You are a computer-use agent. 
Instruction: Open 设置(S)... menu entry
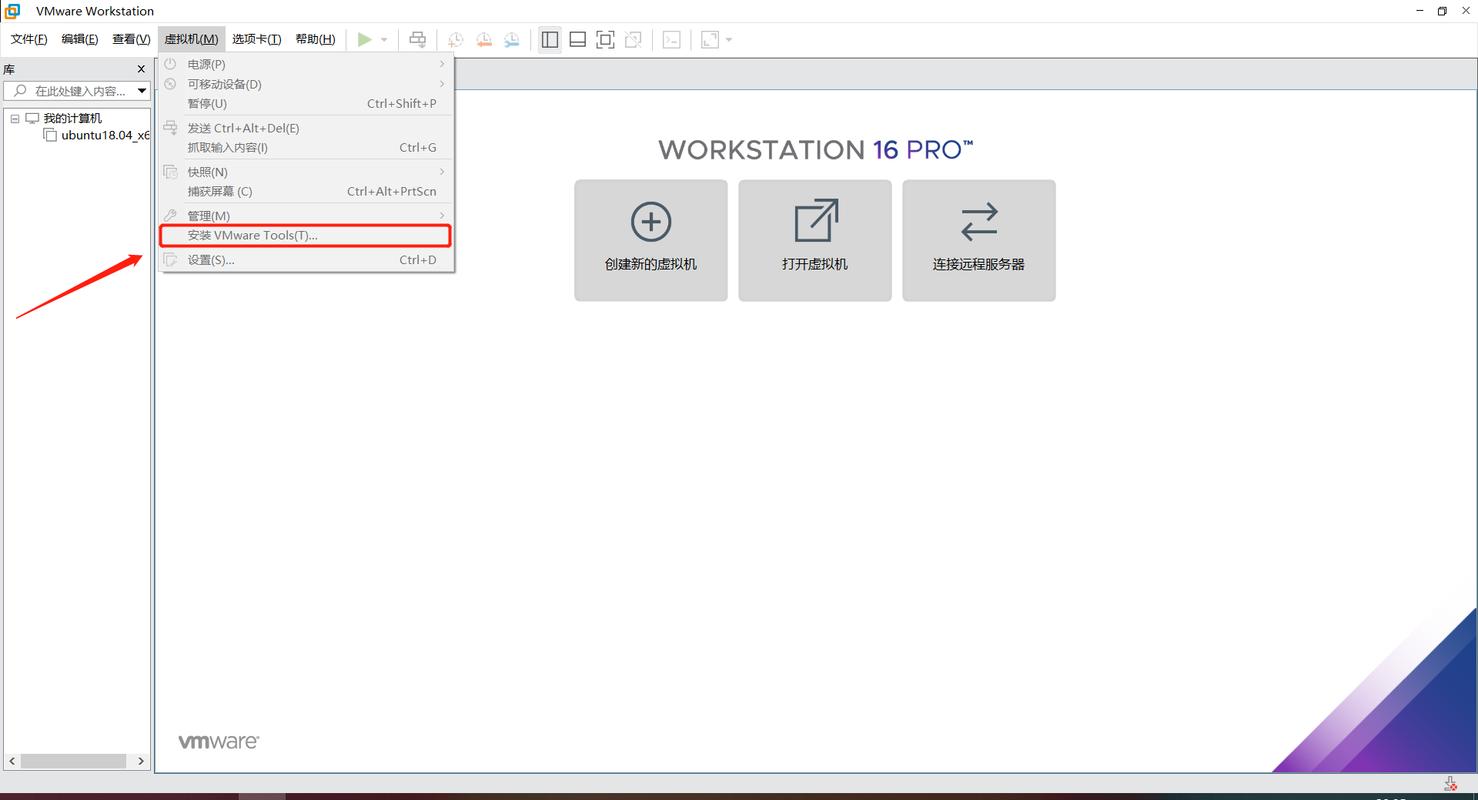[x=305, y=260]
